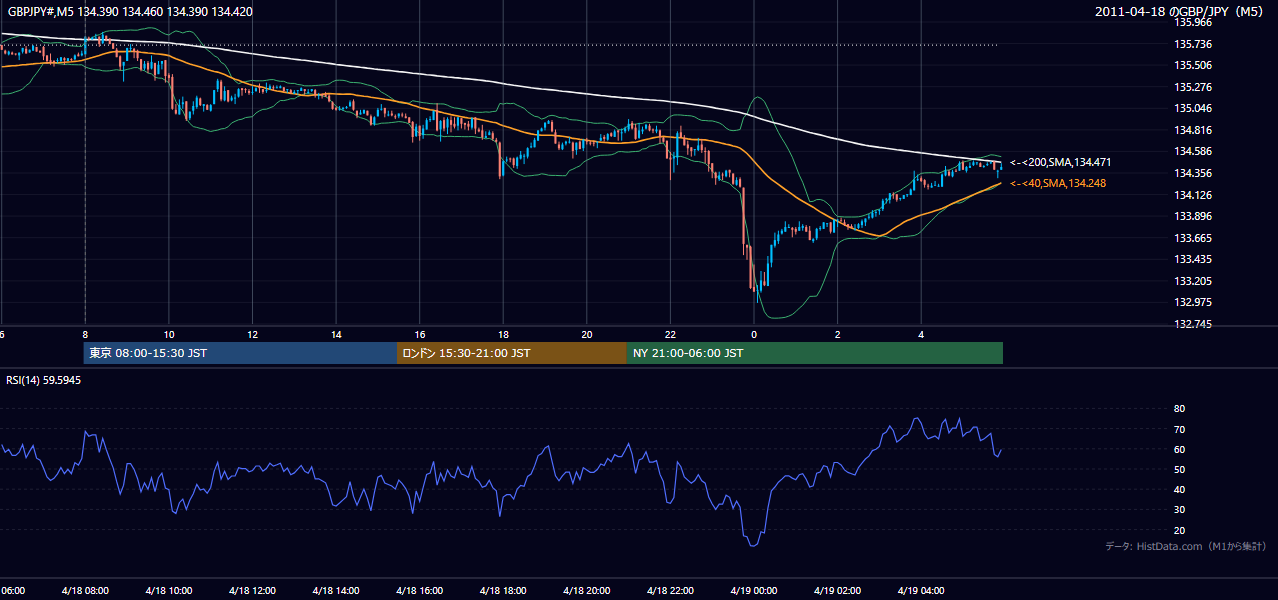This screenshot has height=600, width=1278.
Task: Click price scale value 135.046
Action: pos(1194,108)
